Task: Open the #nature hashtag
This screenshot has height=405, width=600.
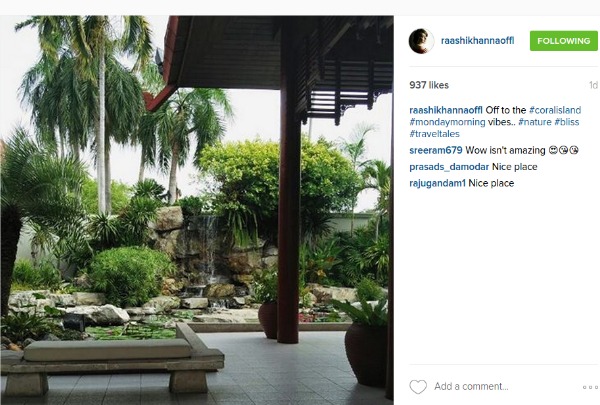Action: coord(535,122)
